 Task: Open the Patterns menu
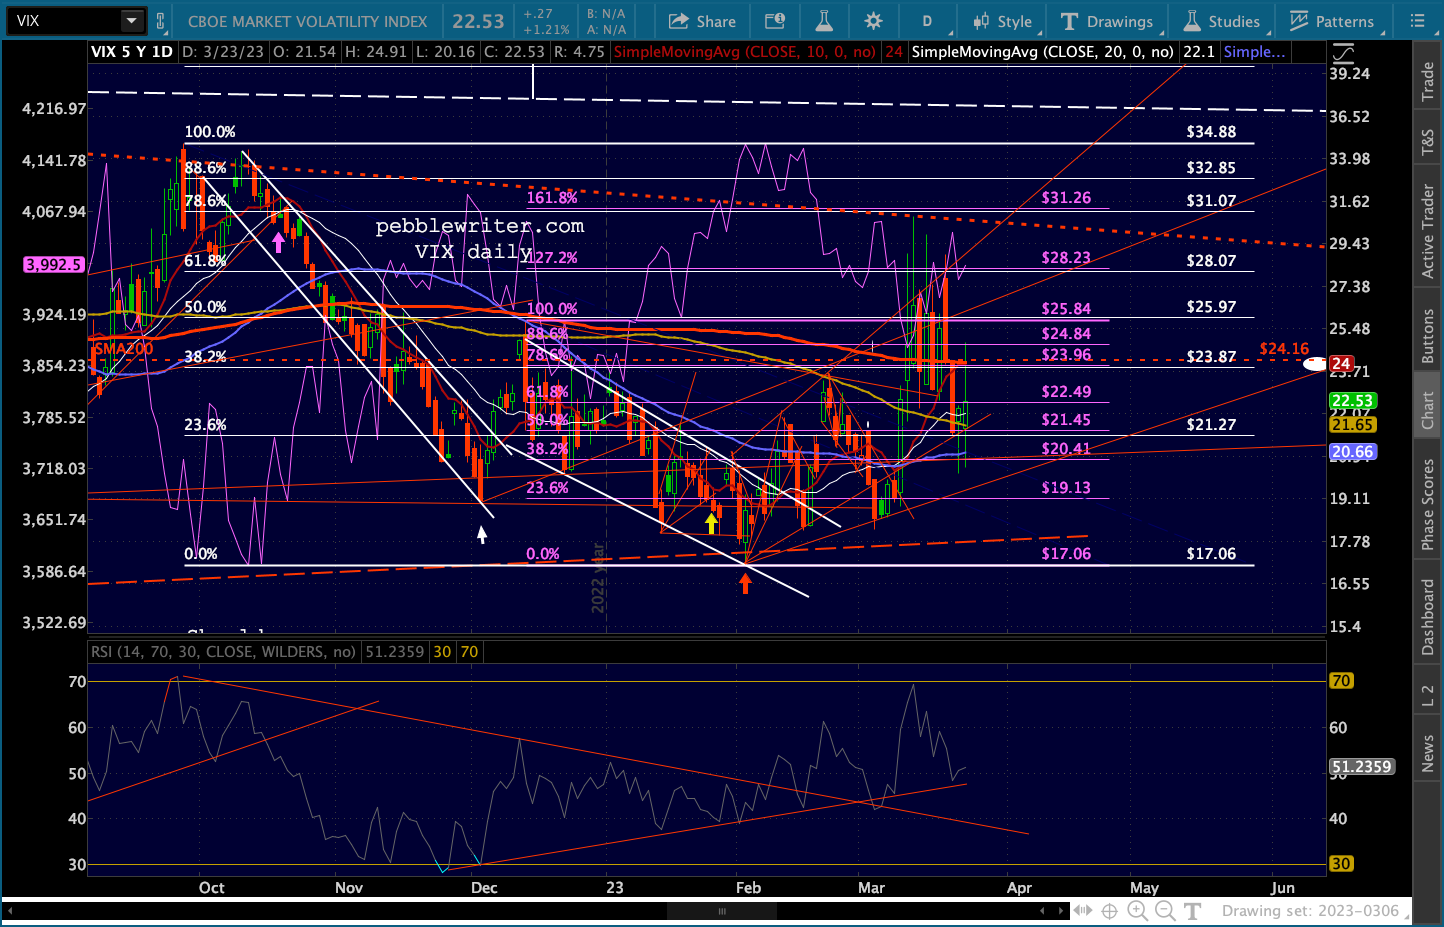coord(1332,21)
